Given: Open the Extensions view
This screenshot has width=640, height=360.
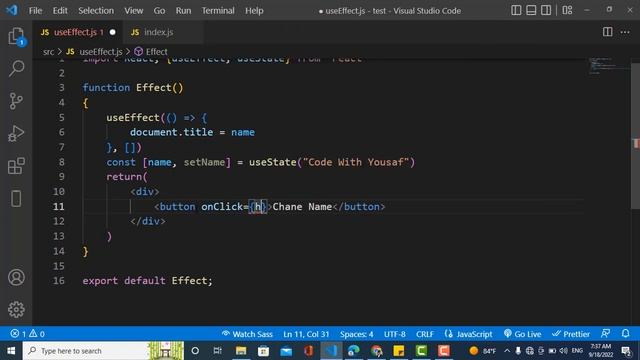Looking at the screenshot, I should click(16, 166).
